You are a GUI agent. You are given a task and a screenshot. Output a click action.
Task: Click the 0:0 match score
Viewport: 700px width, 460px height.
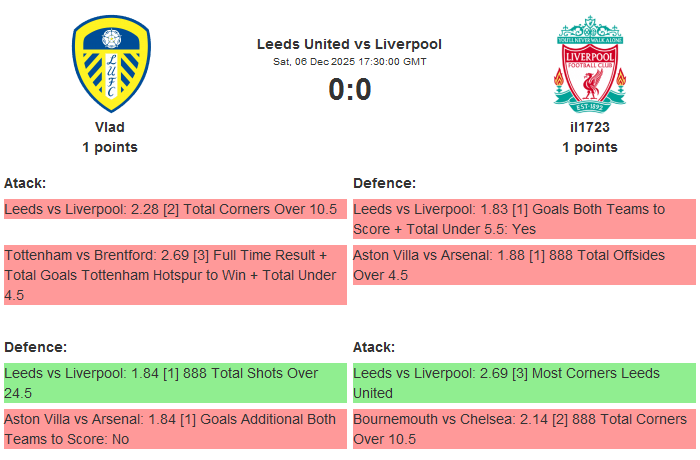pyautogui.click(x=349, y=90)
